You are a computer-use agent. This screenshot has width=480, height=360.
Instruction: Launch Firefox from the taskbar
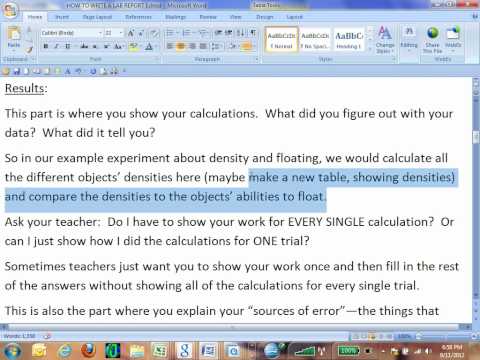[88, 351]
